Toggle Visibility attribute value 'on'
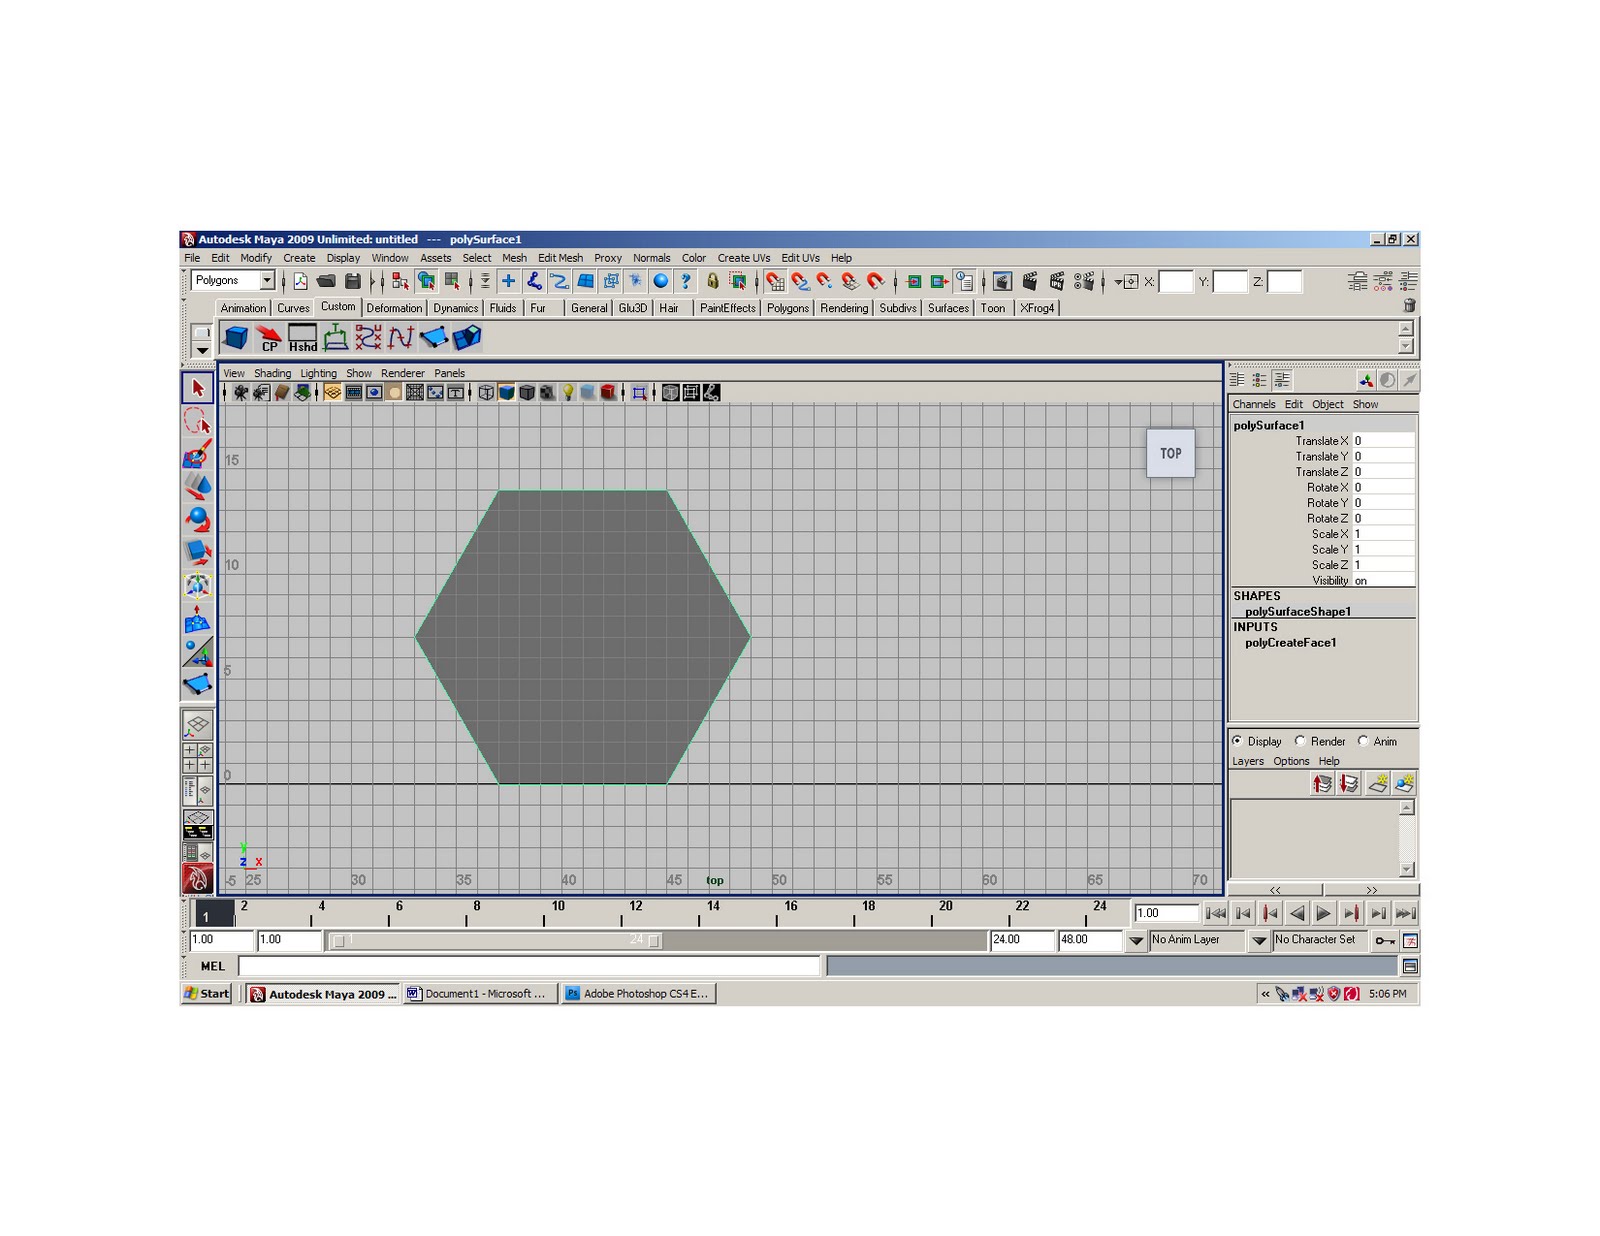 [x=1383, y=581]
